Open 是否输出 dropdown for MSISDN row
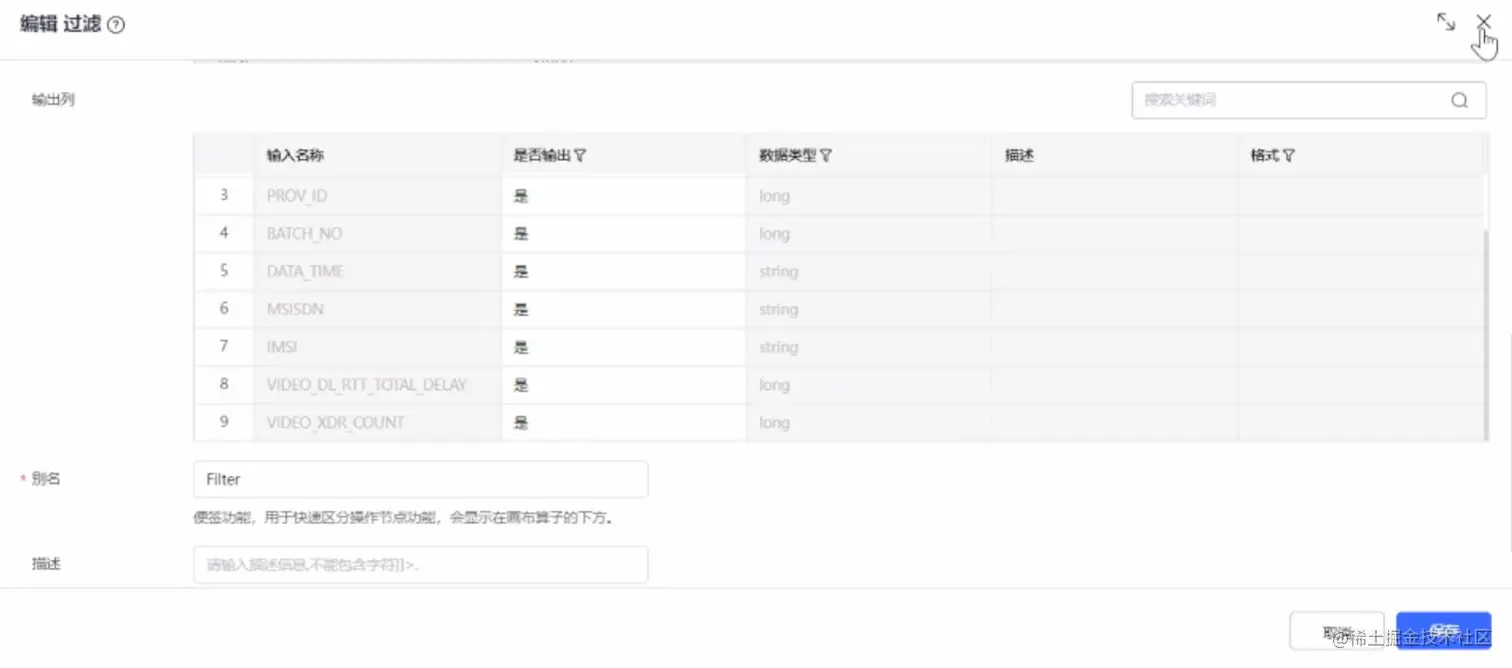The height and width of the screenshot is (668, 1512). click(624, 310)
